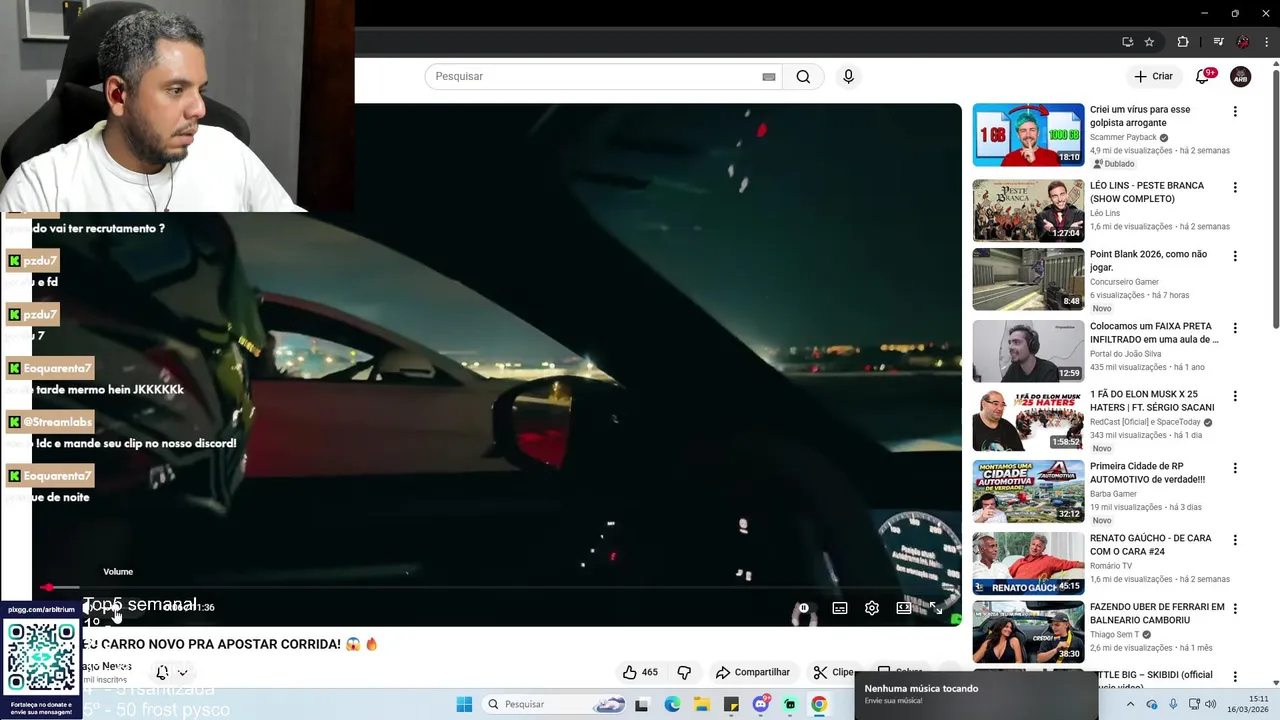The height and width of the screenshot is (720, 1280).
Task: Click the Windows taskbar Pesquisar search box
Action: pos(555,704)
